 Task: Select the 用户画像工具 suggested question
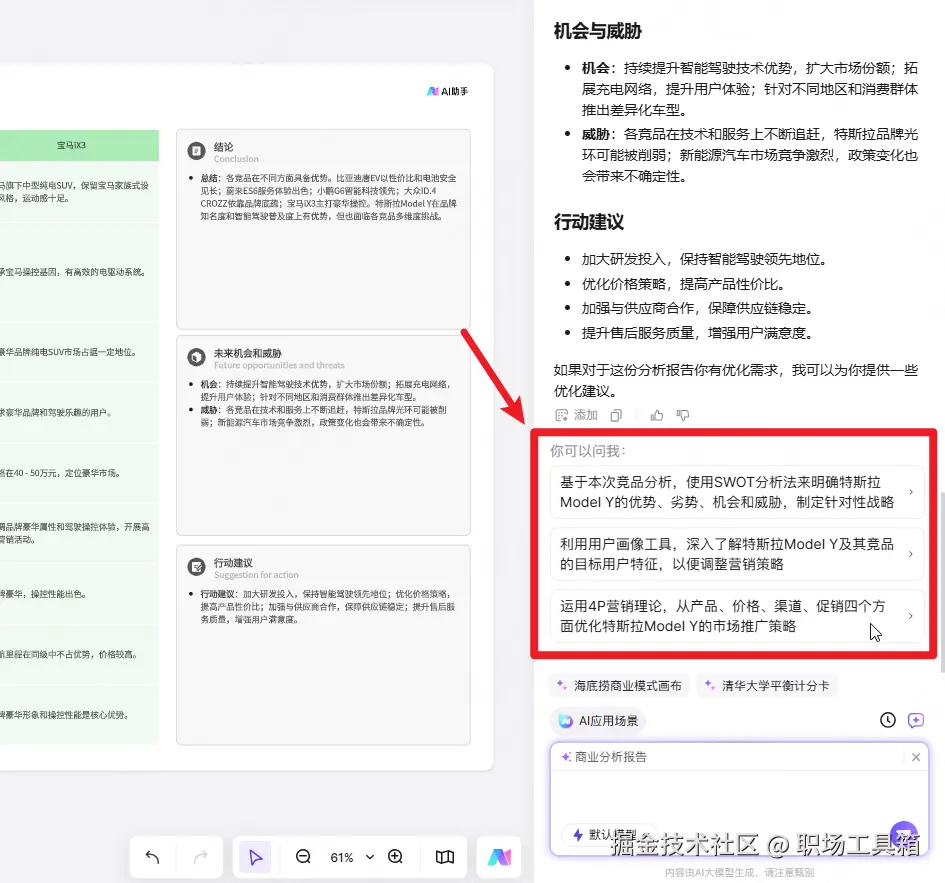click(x=736, y=554)
